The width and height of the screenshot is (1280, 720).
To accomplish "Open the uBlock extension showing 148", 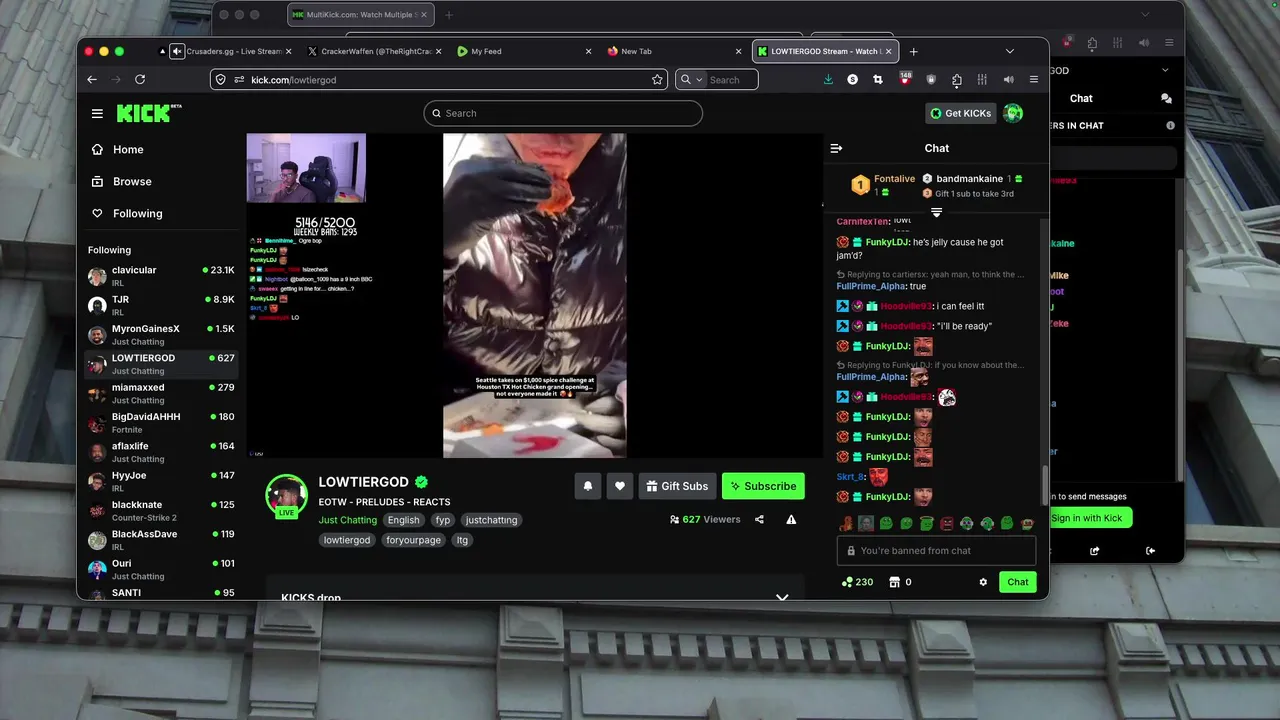I will coord(905,78).
